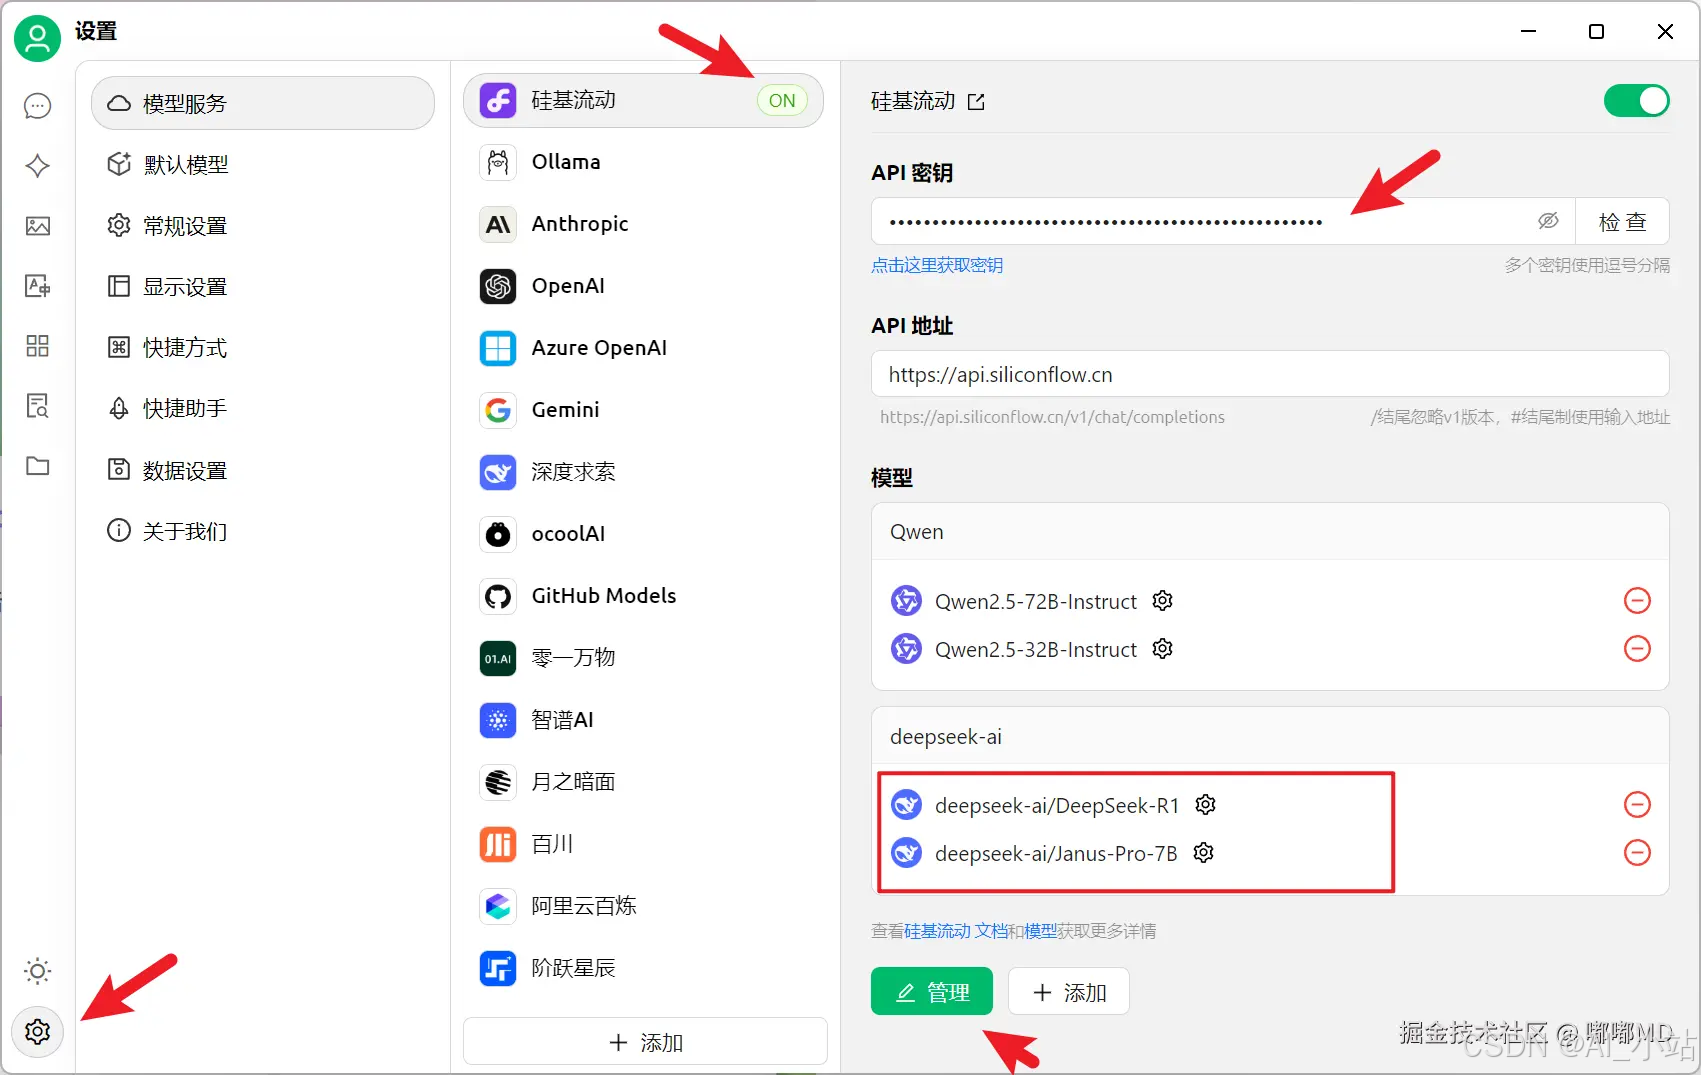Remove the Qwen2.5-32B-Instruct model
1701x1075 pixels.
pos(1637,649)
